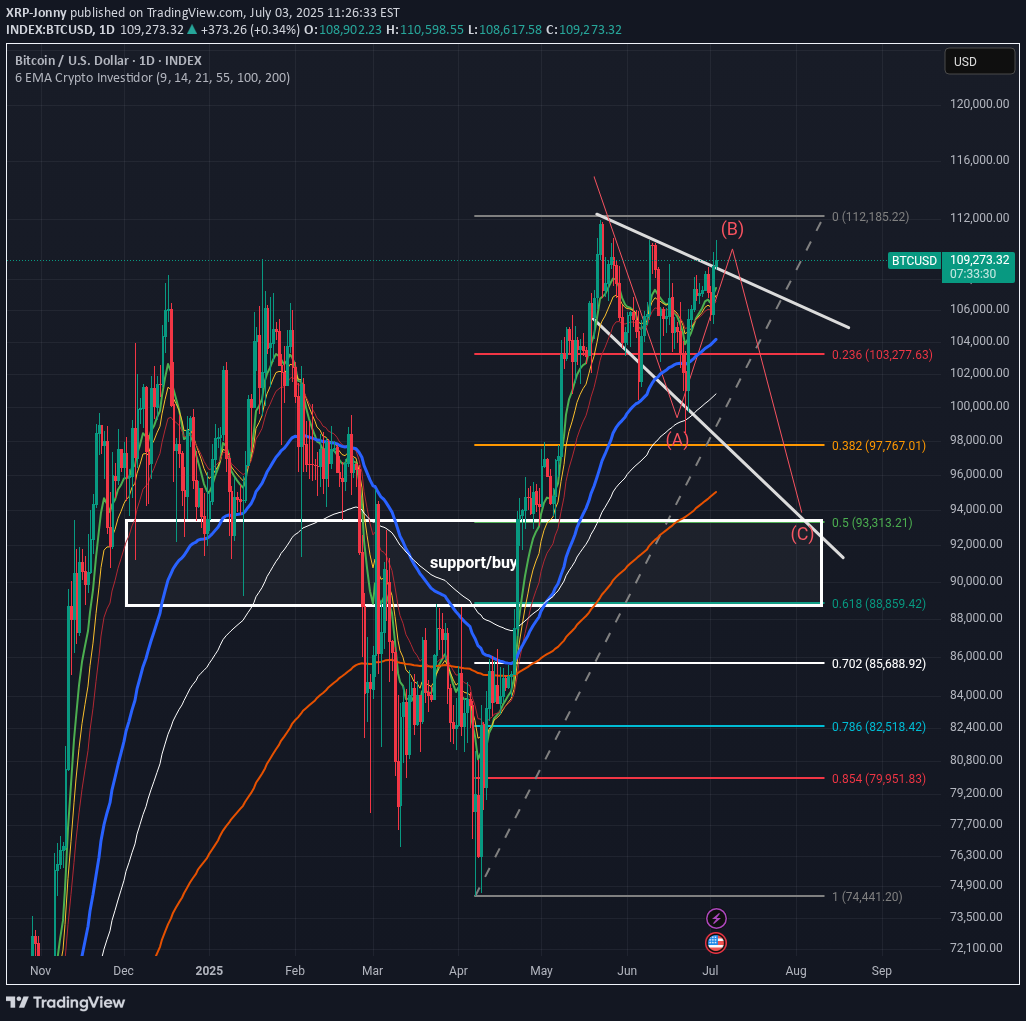
Task: Click the 90,000.00 price axis label
Action: [976, 581]
